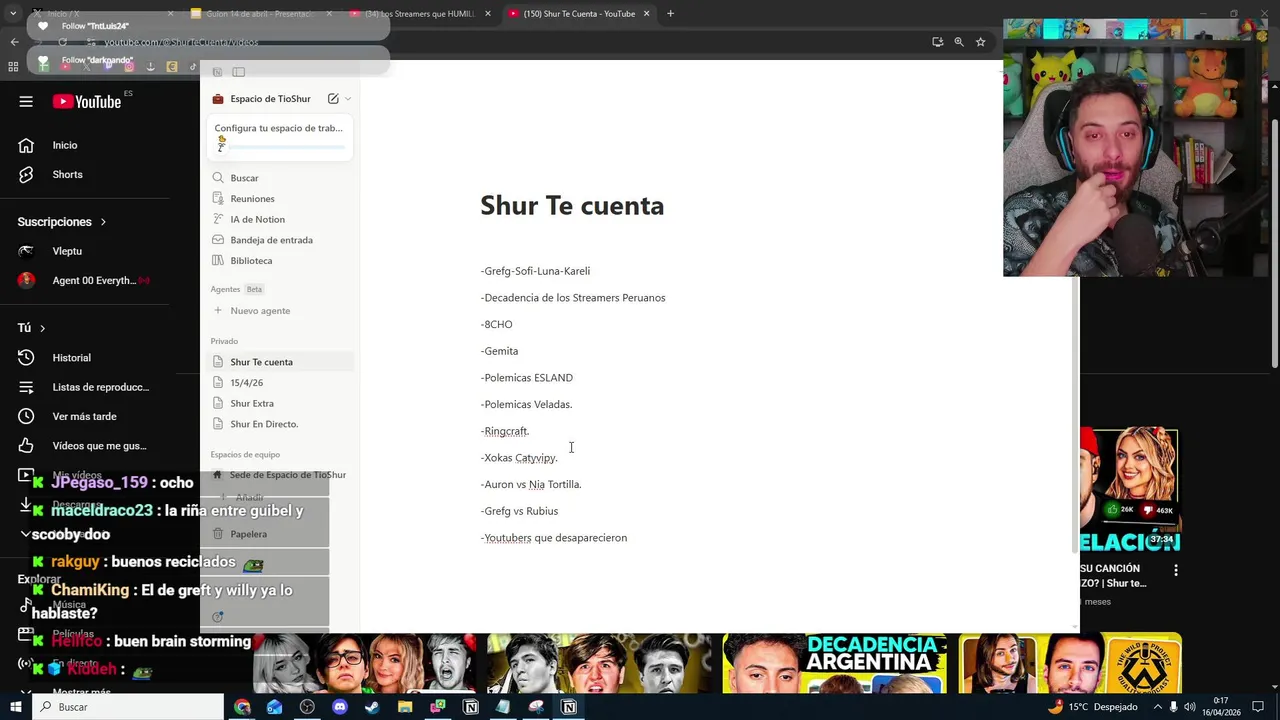Click the -Polemicas ESLAND line

[526, 378]
